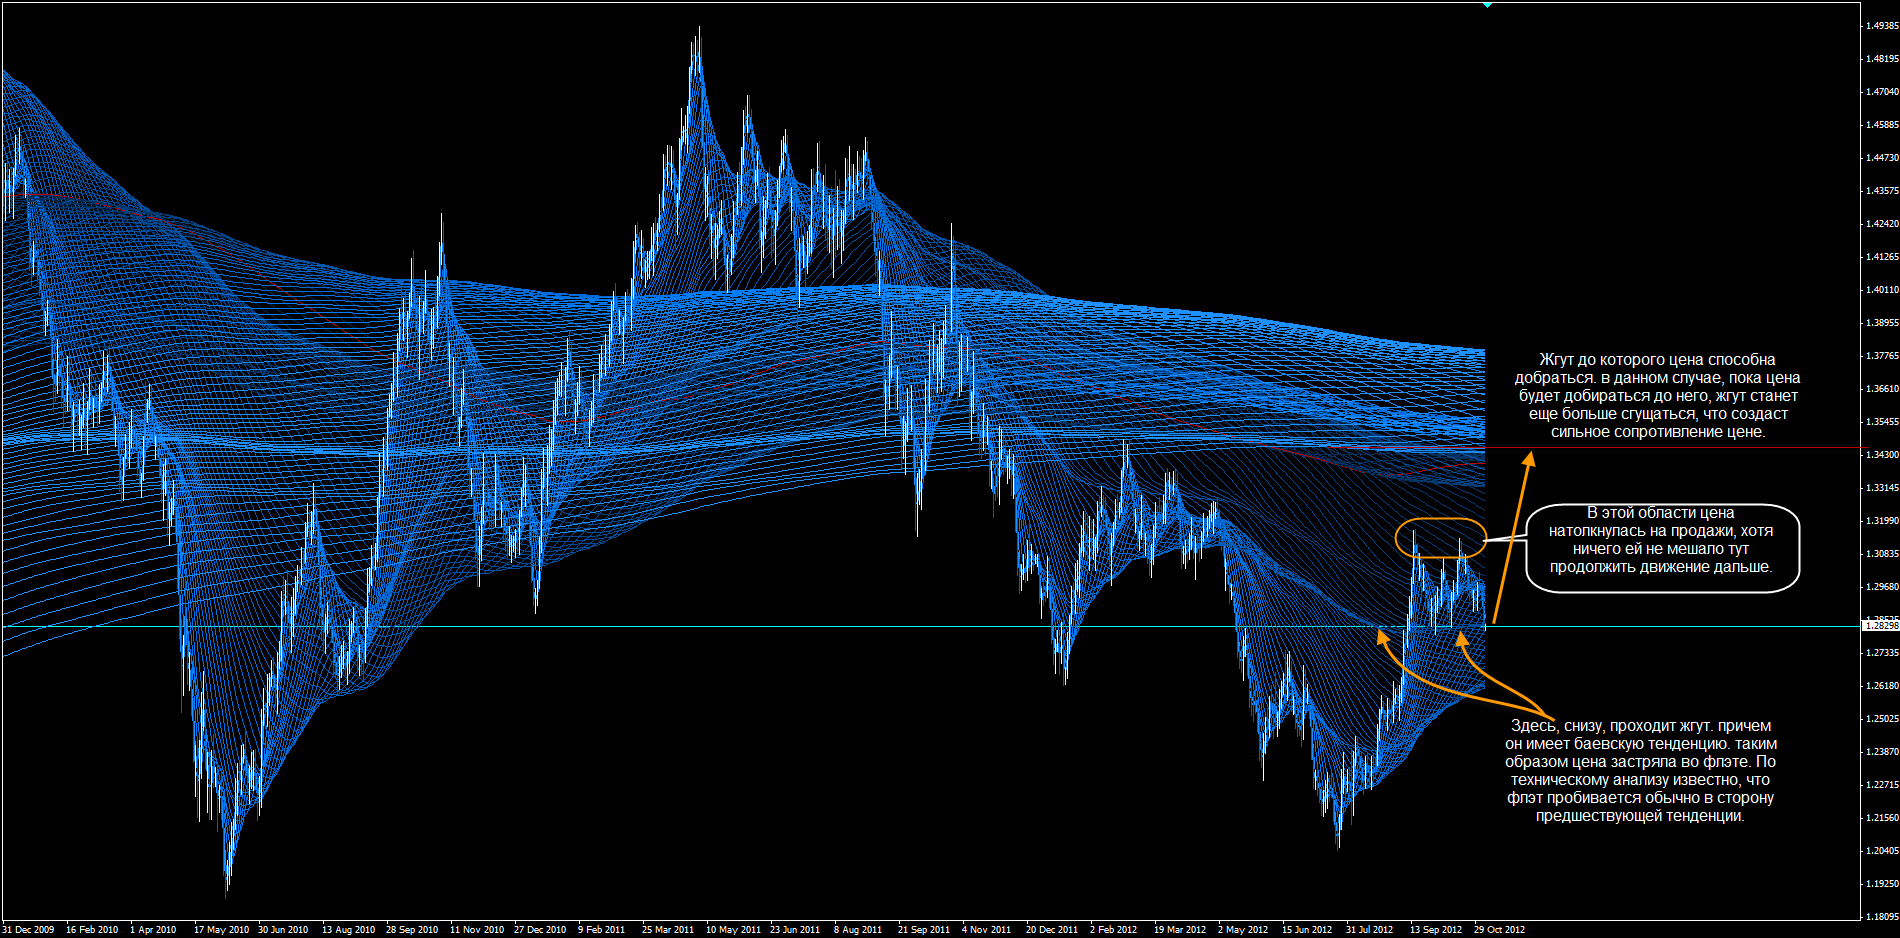Select the cyan horizontal price line

pos(930,626)
